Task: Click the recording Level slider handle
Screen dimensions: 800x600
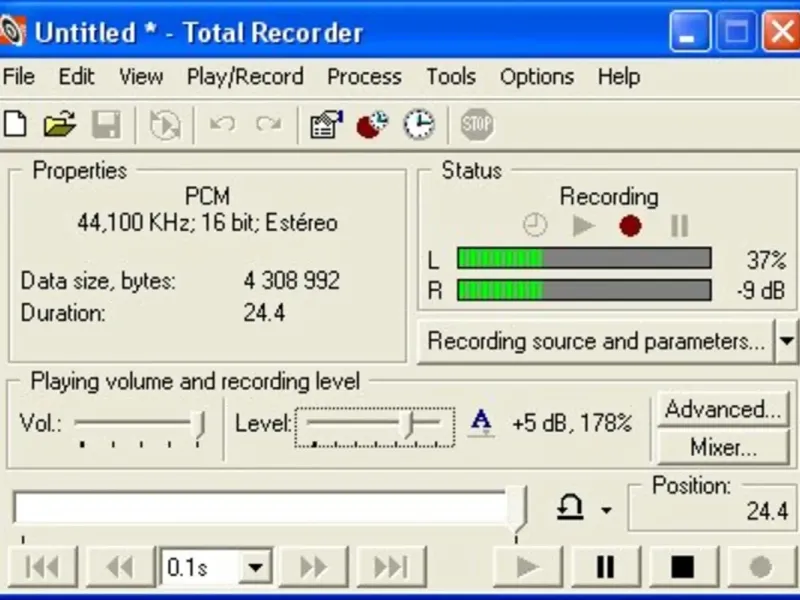Action: click(407, 423)
